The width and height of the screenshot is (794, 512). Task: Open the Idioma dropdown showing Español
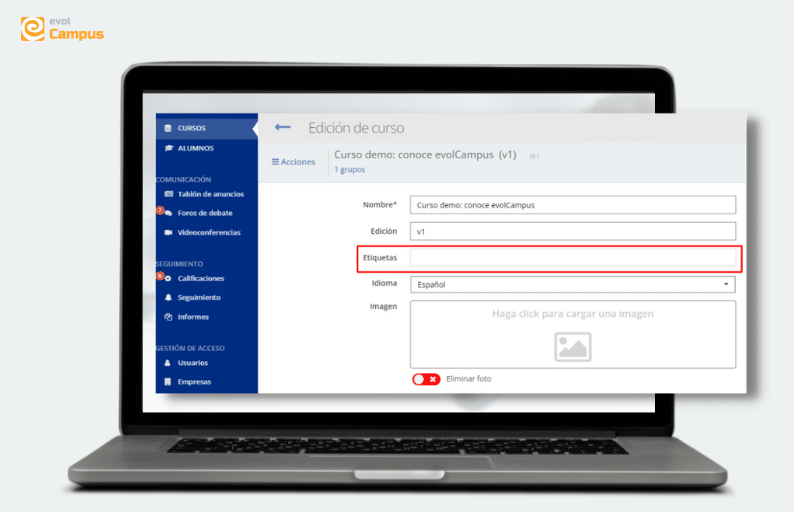point(573,284)
